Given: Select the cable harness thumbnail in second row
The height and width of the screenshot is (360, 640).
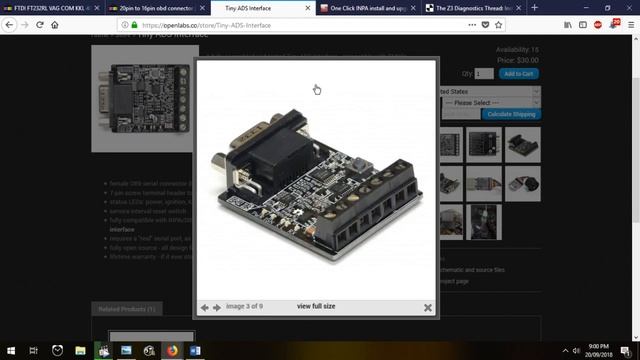Looking at the screenshot, I should (x=484, y=184).
